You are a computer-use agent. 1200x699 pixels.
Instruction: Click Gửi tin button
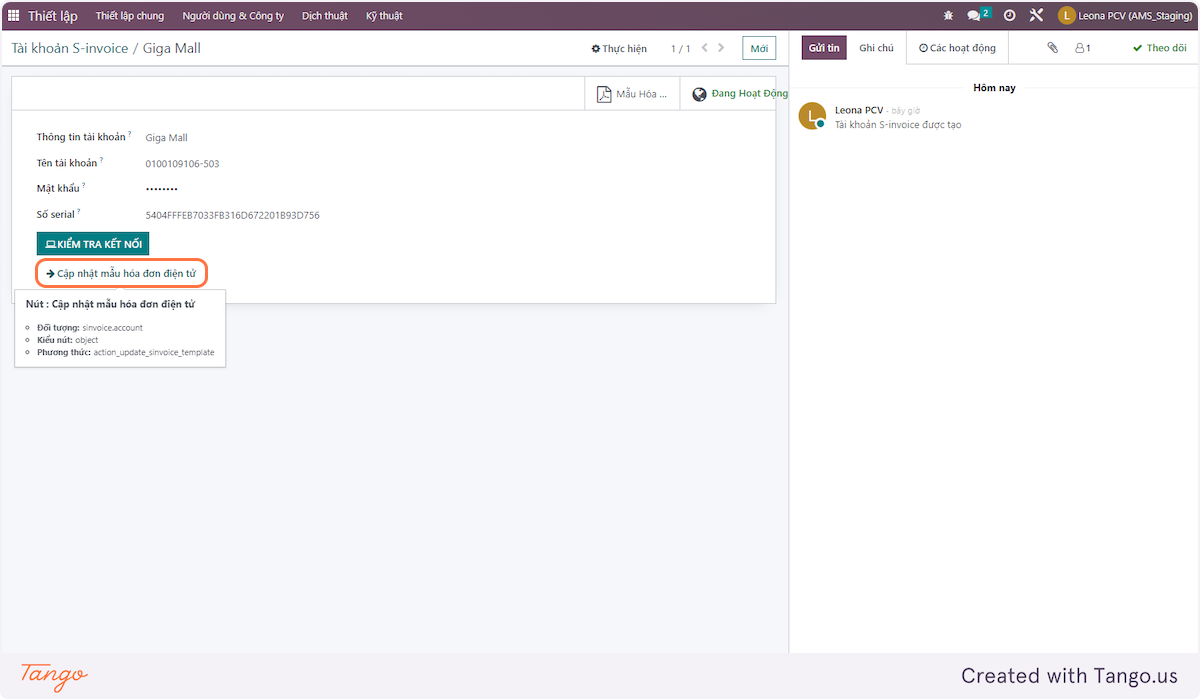coord(824,48)
